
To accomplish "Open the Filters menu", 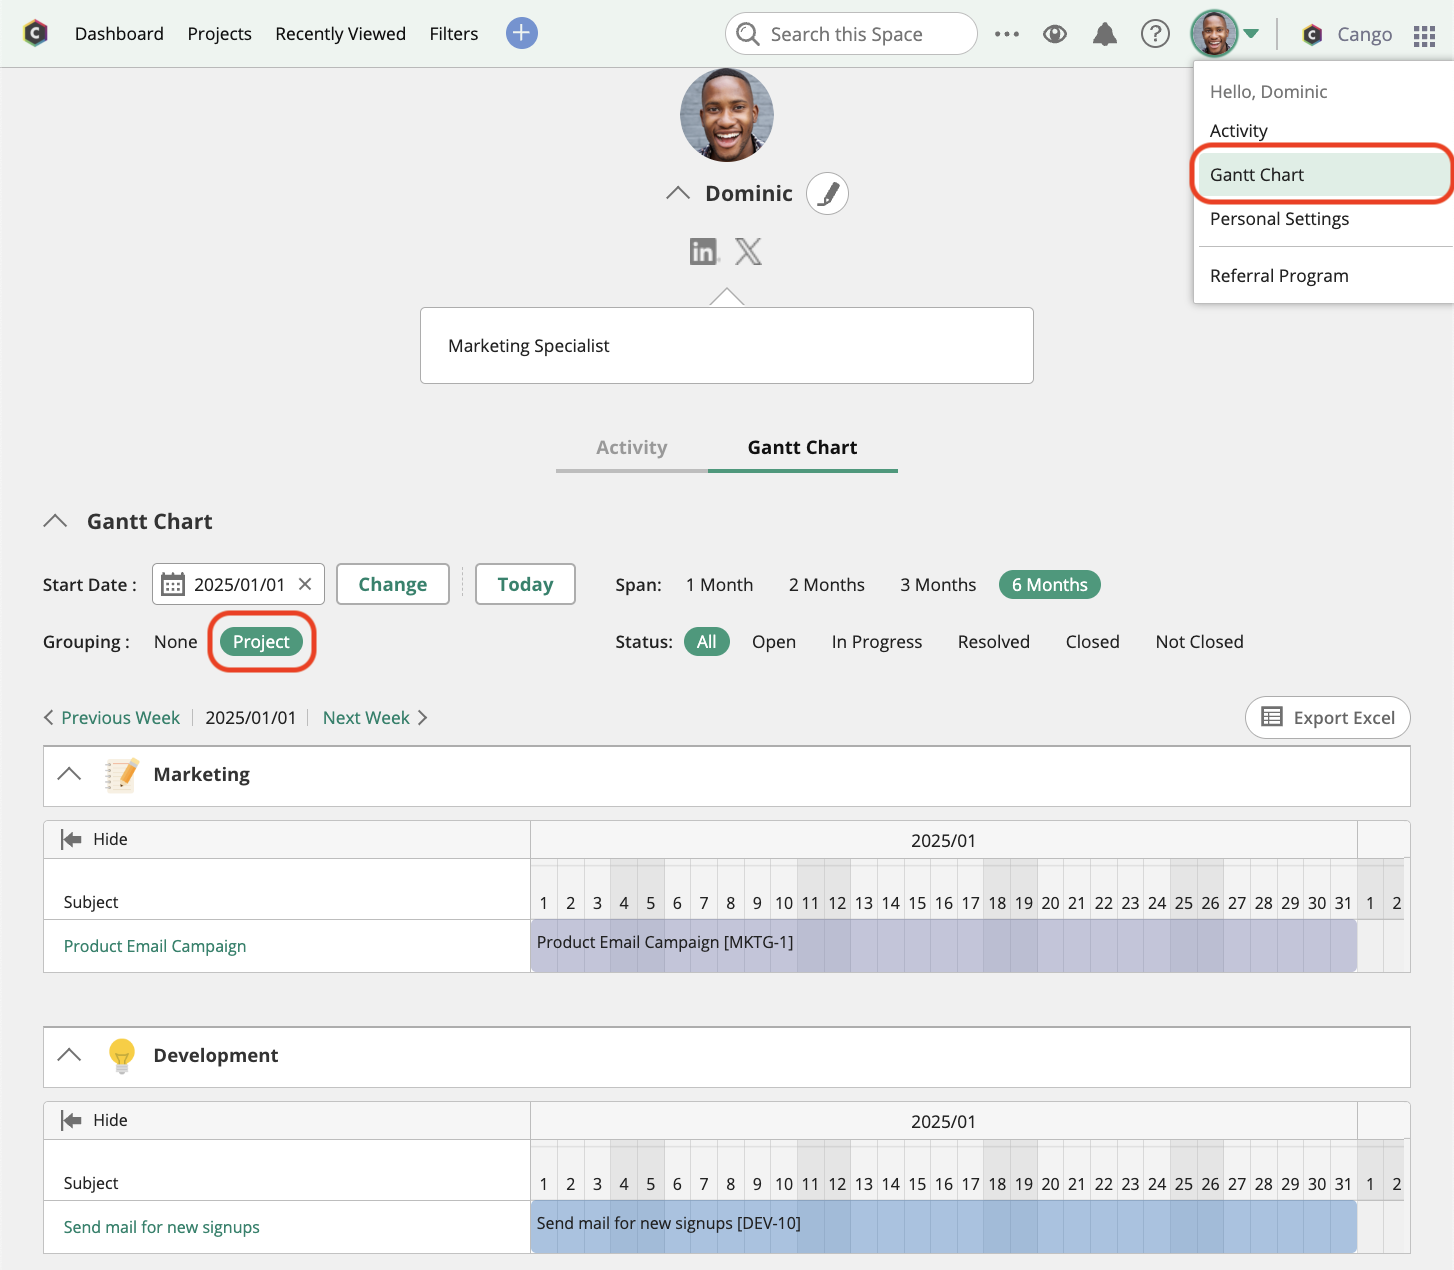I will [x=454, y=34].
